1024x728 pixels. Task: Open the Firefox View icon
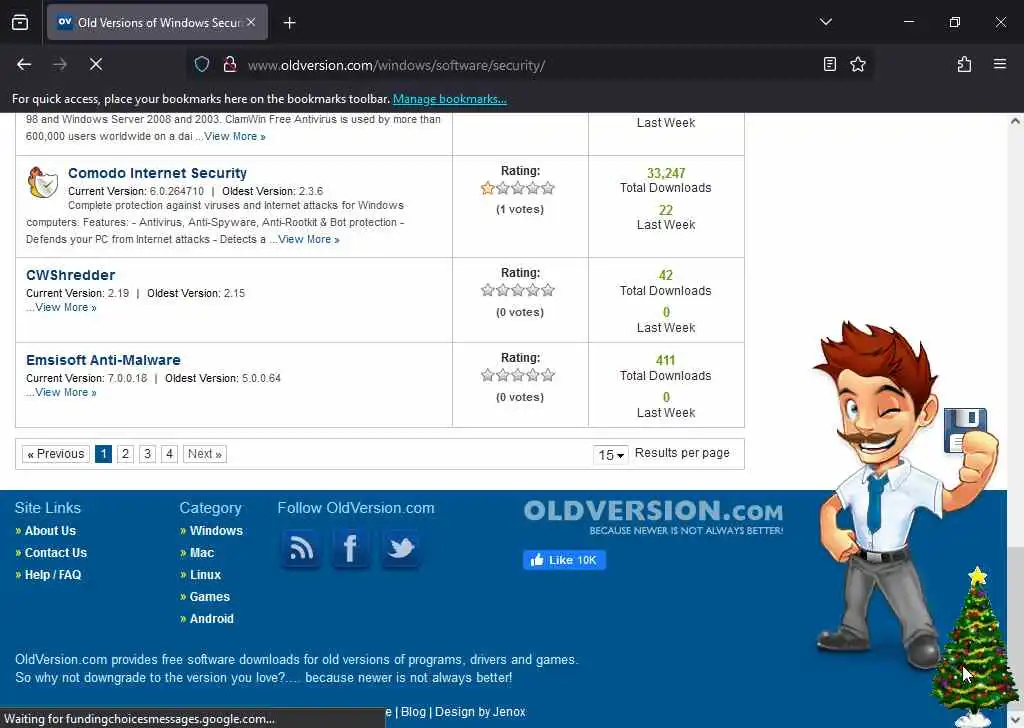point(20,22)
